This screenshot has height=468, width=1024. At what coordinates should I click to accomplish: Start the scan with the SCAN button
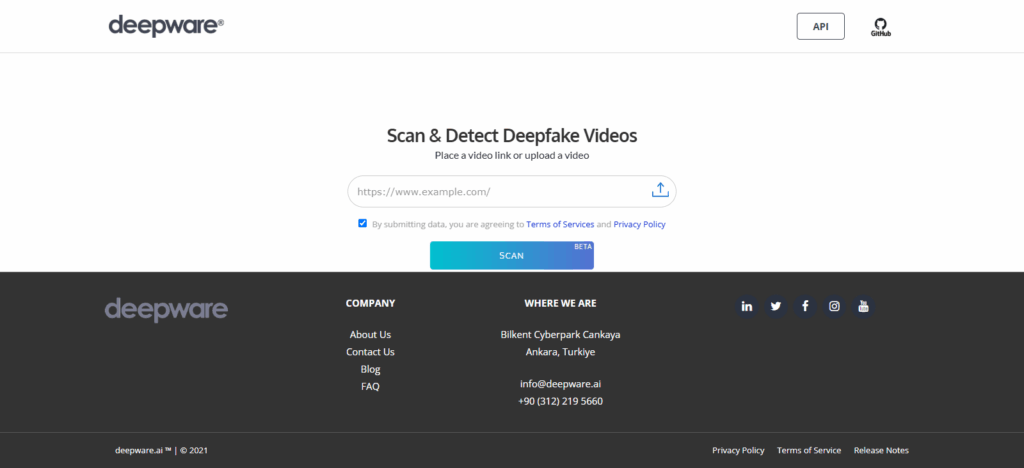[511, 255]
